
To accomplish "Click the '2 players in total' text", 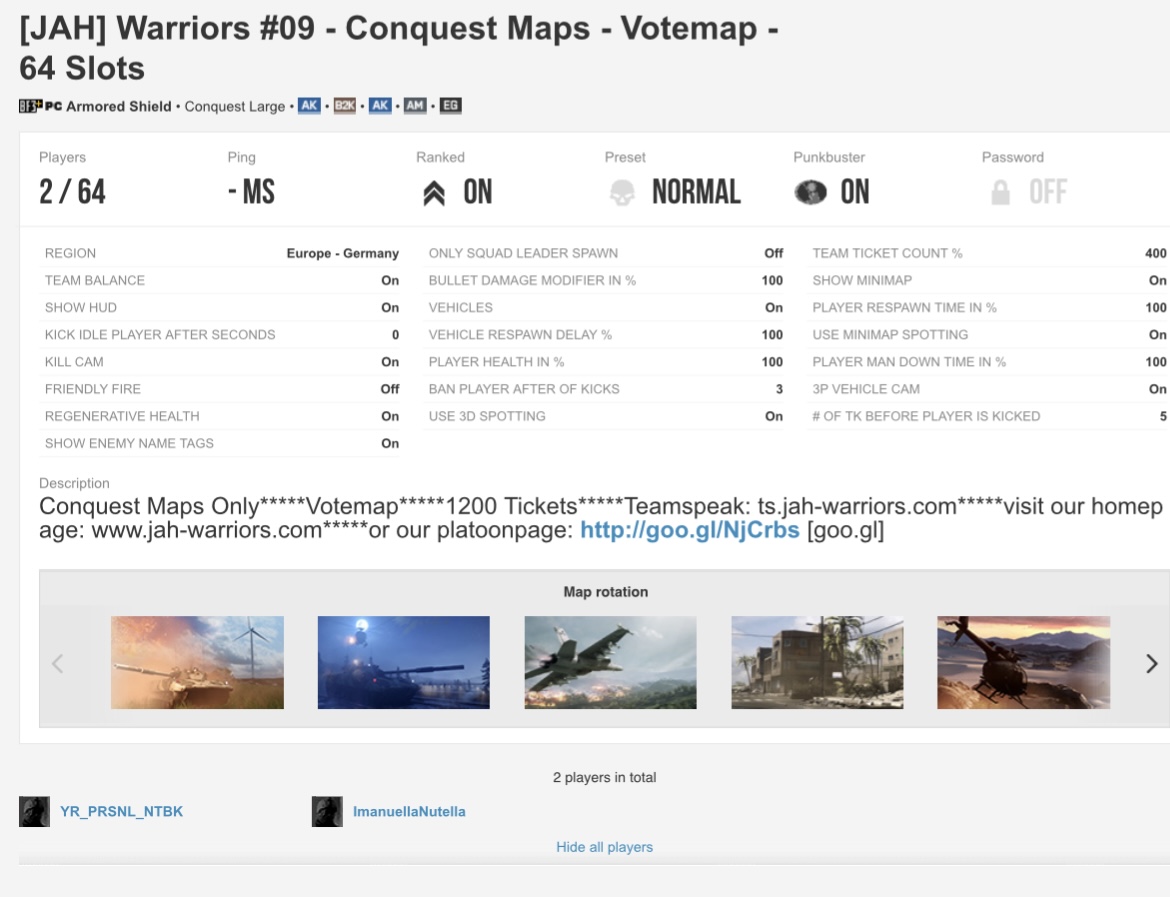I will (604, 778).
